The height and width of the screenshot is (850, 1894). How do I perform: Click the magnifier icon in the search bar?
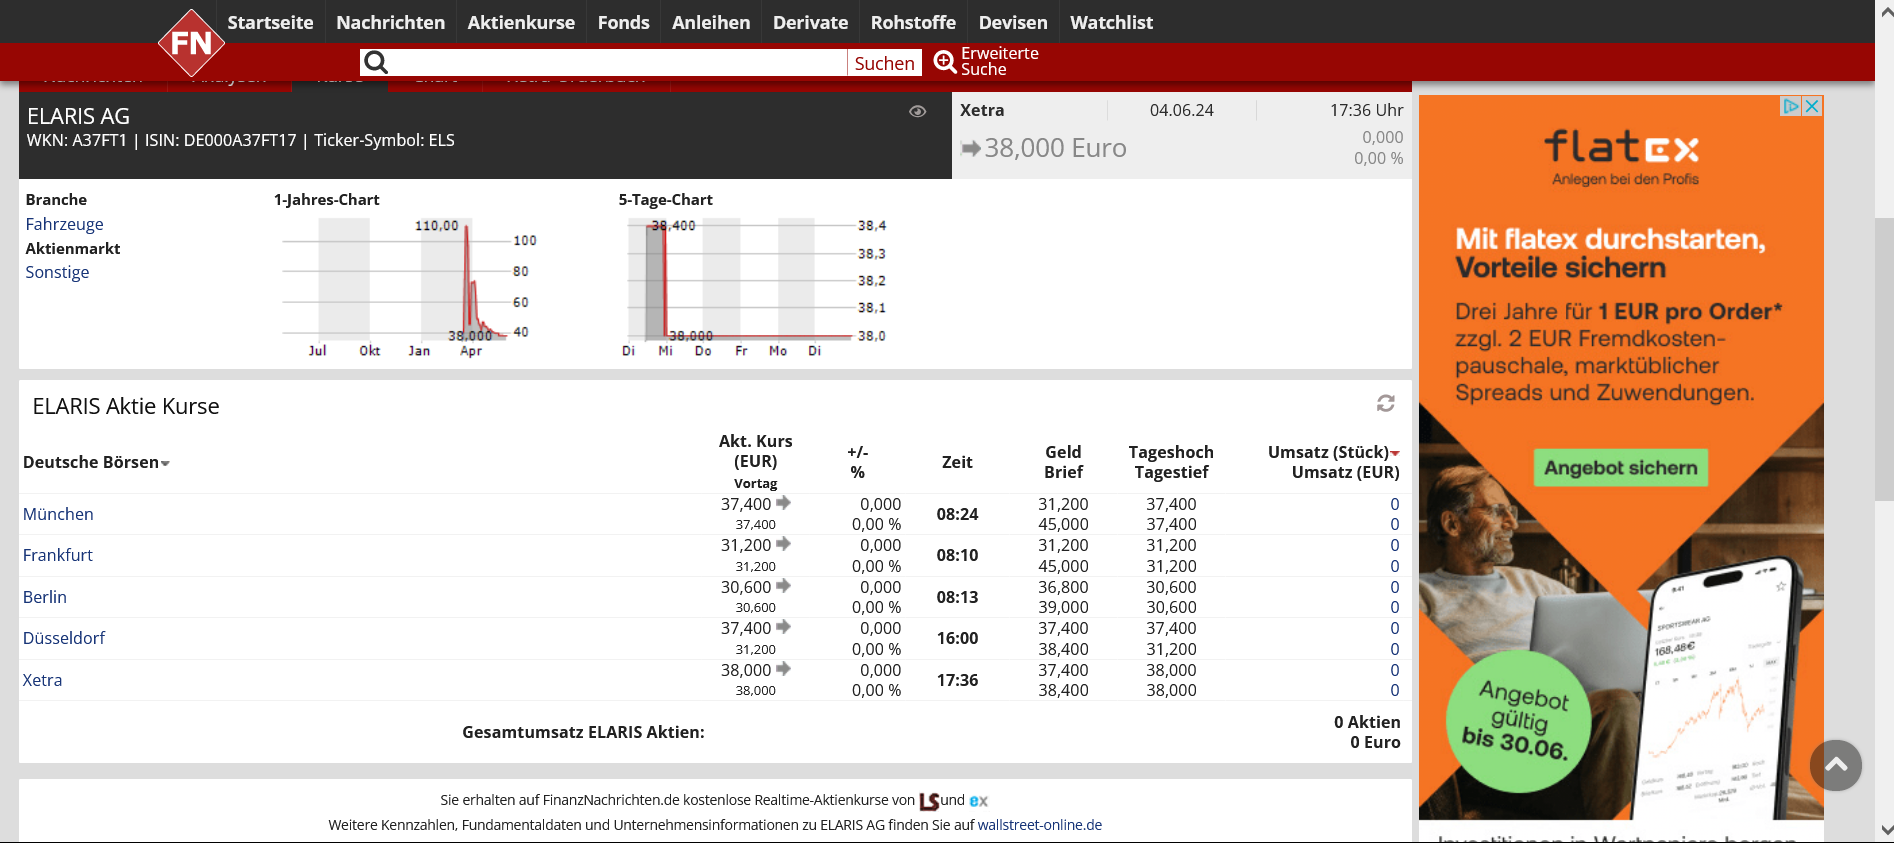point(375,63)
